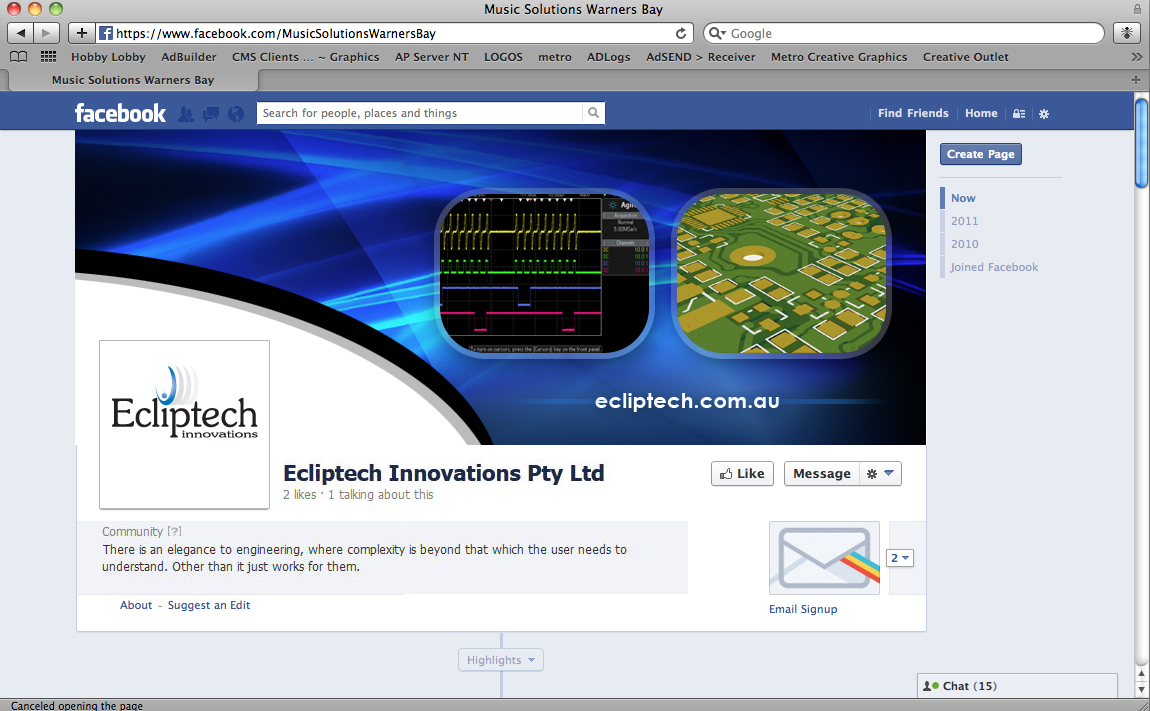The height and width of the screenshot is (711, 1150).
Task: Open the bookmarks book icon
Action: point(19,56)
